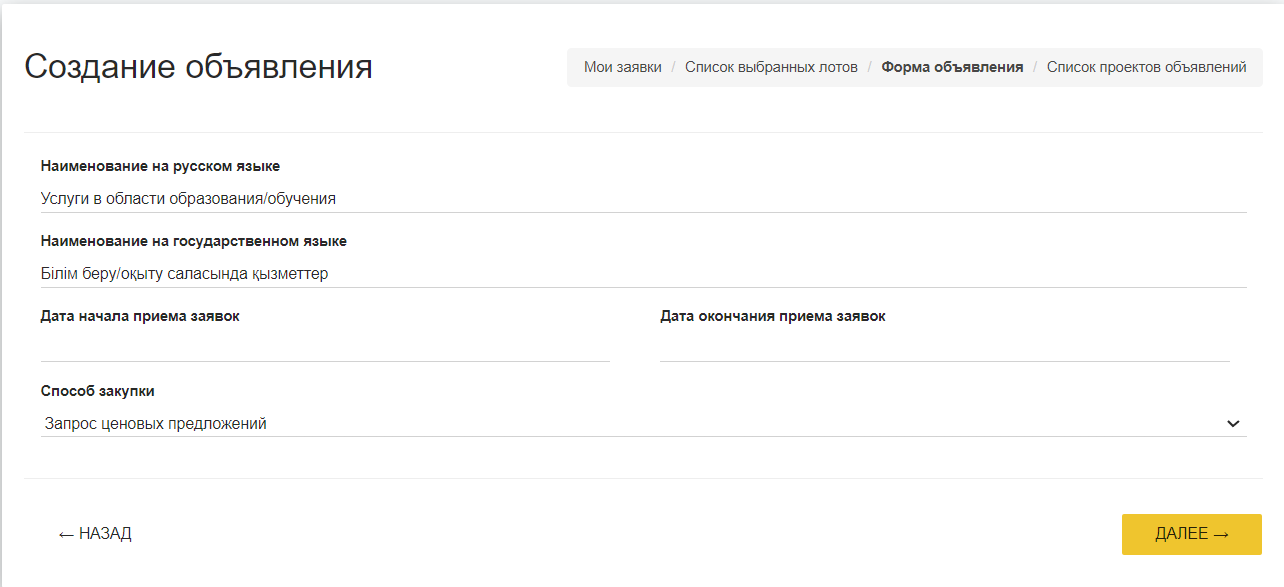1284x587 pixels.
Task: Click the Дата начала приема заявок date field
Action: [x=325, y=347]
